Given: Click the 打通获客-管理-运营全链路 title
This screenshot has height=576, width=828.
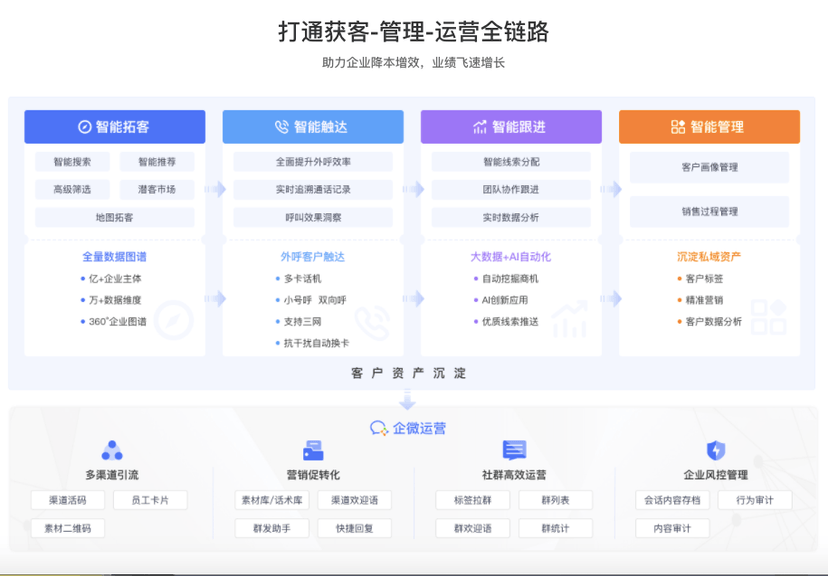Looking at the screenshot, I should point(413,32).
